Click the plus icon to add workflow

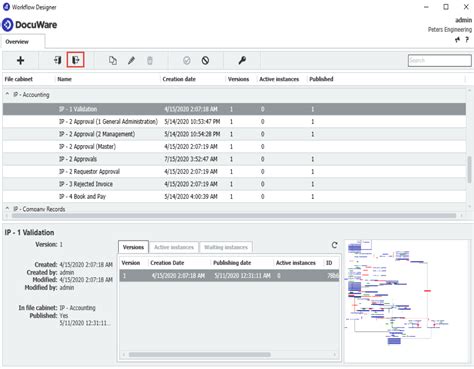click(x=21, y=60)
